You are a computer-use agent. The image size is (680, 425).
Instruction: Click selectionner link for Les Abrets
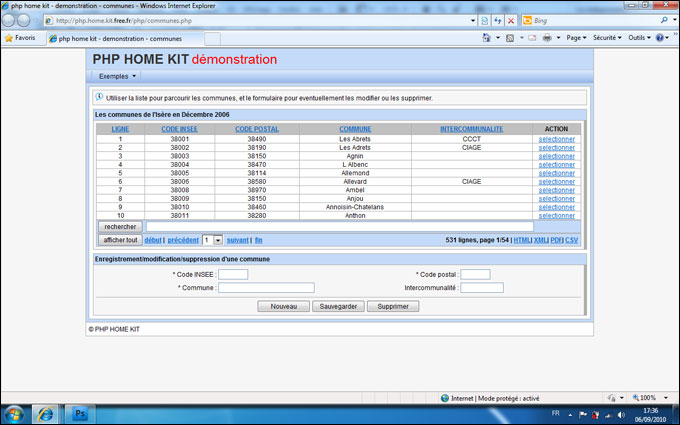[556, 139]
